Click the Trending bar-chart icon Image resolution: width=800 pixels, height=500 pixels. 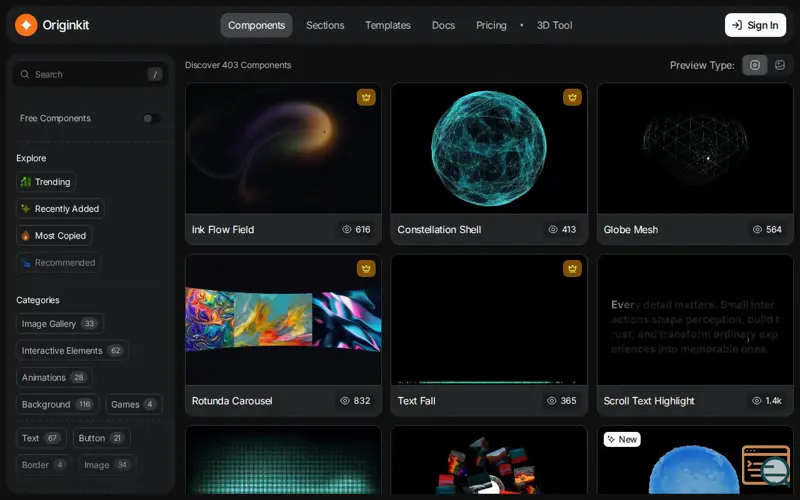pyautogui.click(x=26, y=182)
